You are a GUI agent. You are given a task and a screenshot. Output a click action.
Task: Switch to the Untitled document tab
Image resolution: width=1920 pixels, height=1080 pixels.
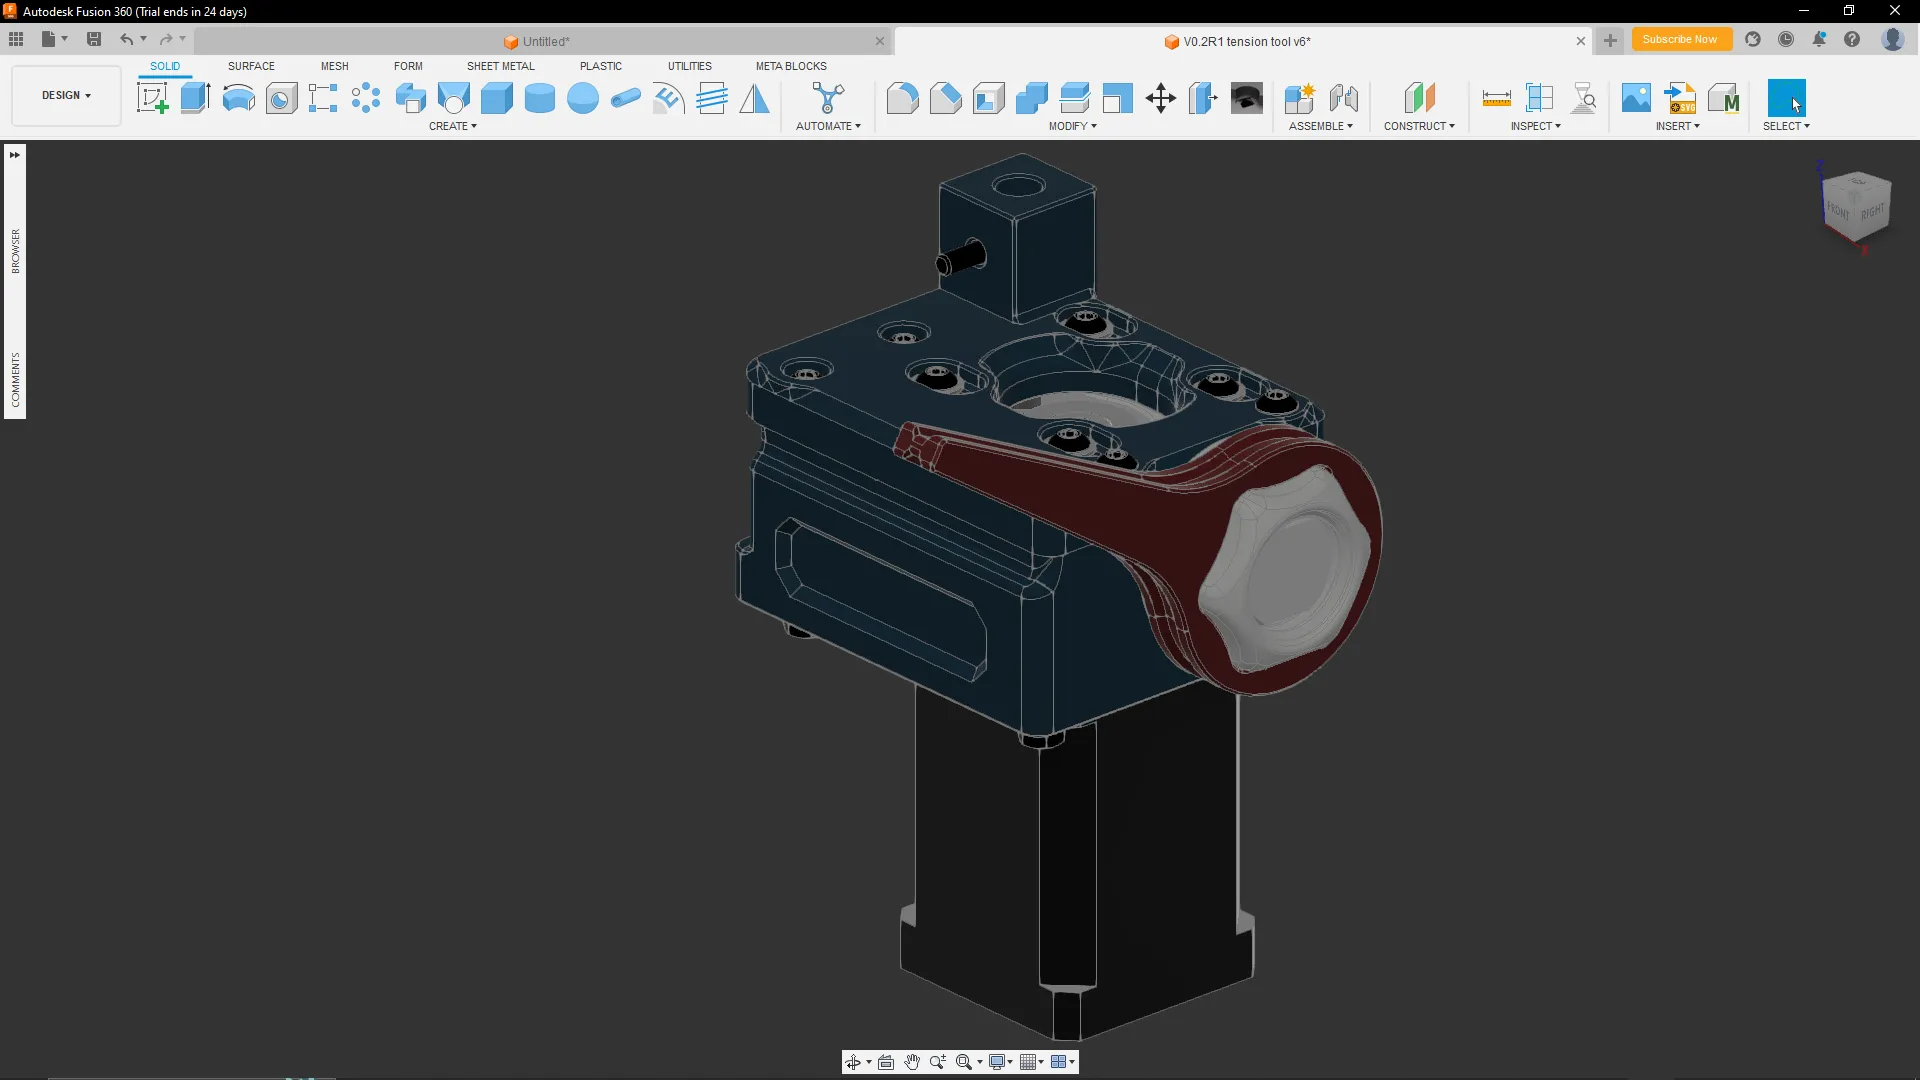click(x=545, y=41)
